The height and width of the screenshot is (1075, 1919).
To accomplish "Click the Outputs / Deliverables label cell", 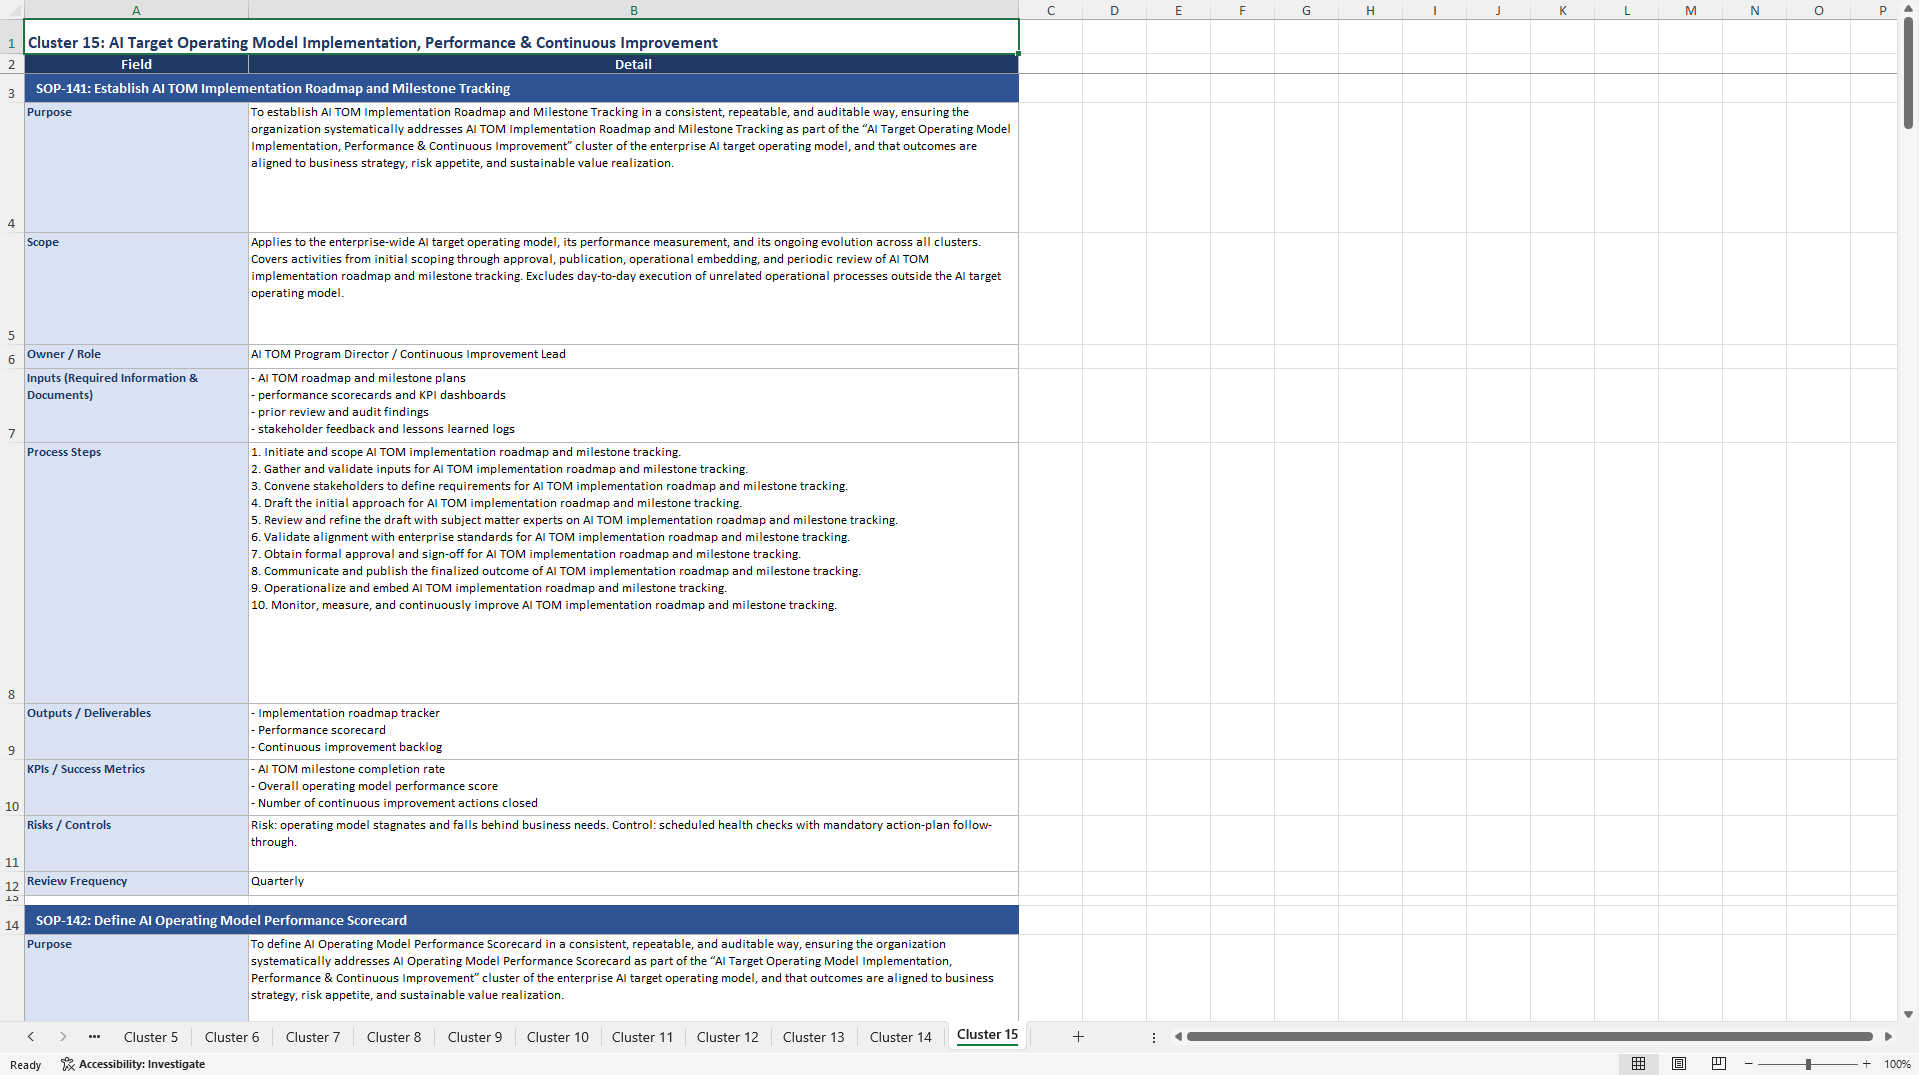I will pyautogui.click(x=136, y=732).
